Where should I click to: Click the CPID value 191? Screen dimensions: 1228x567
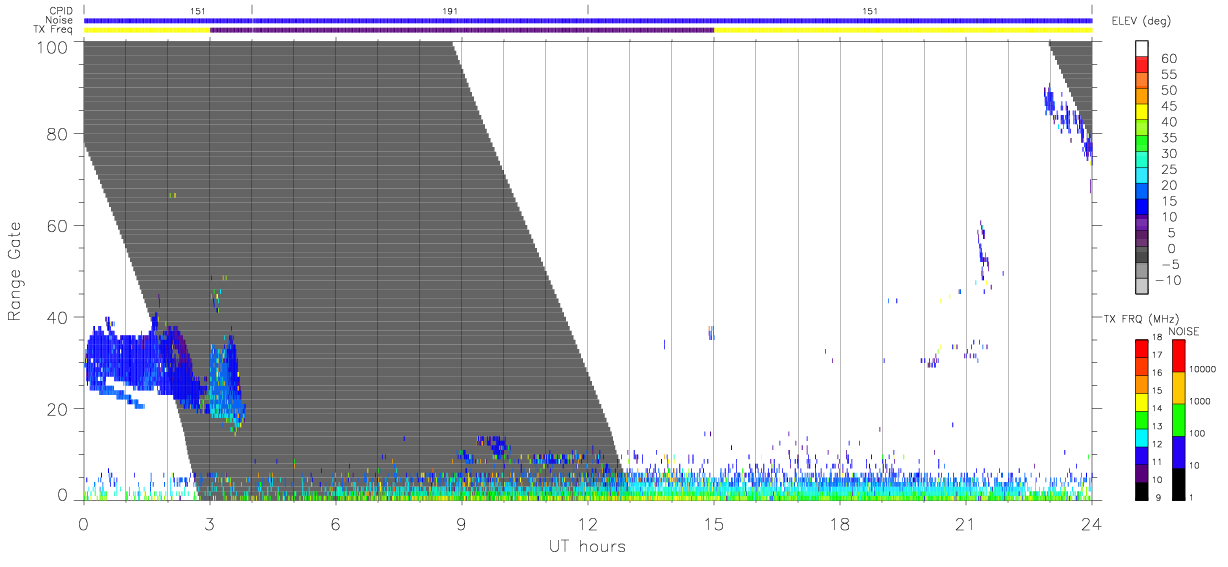(x=451, y=10)
